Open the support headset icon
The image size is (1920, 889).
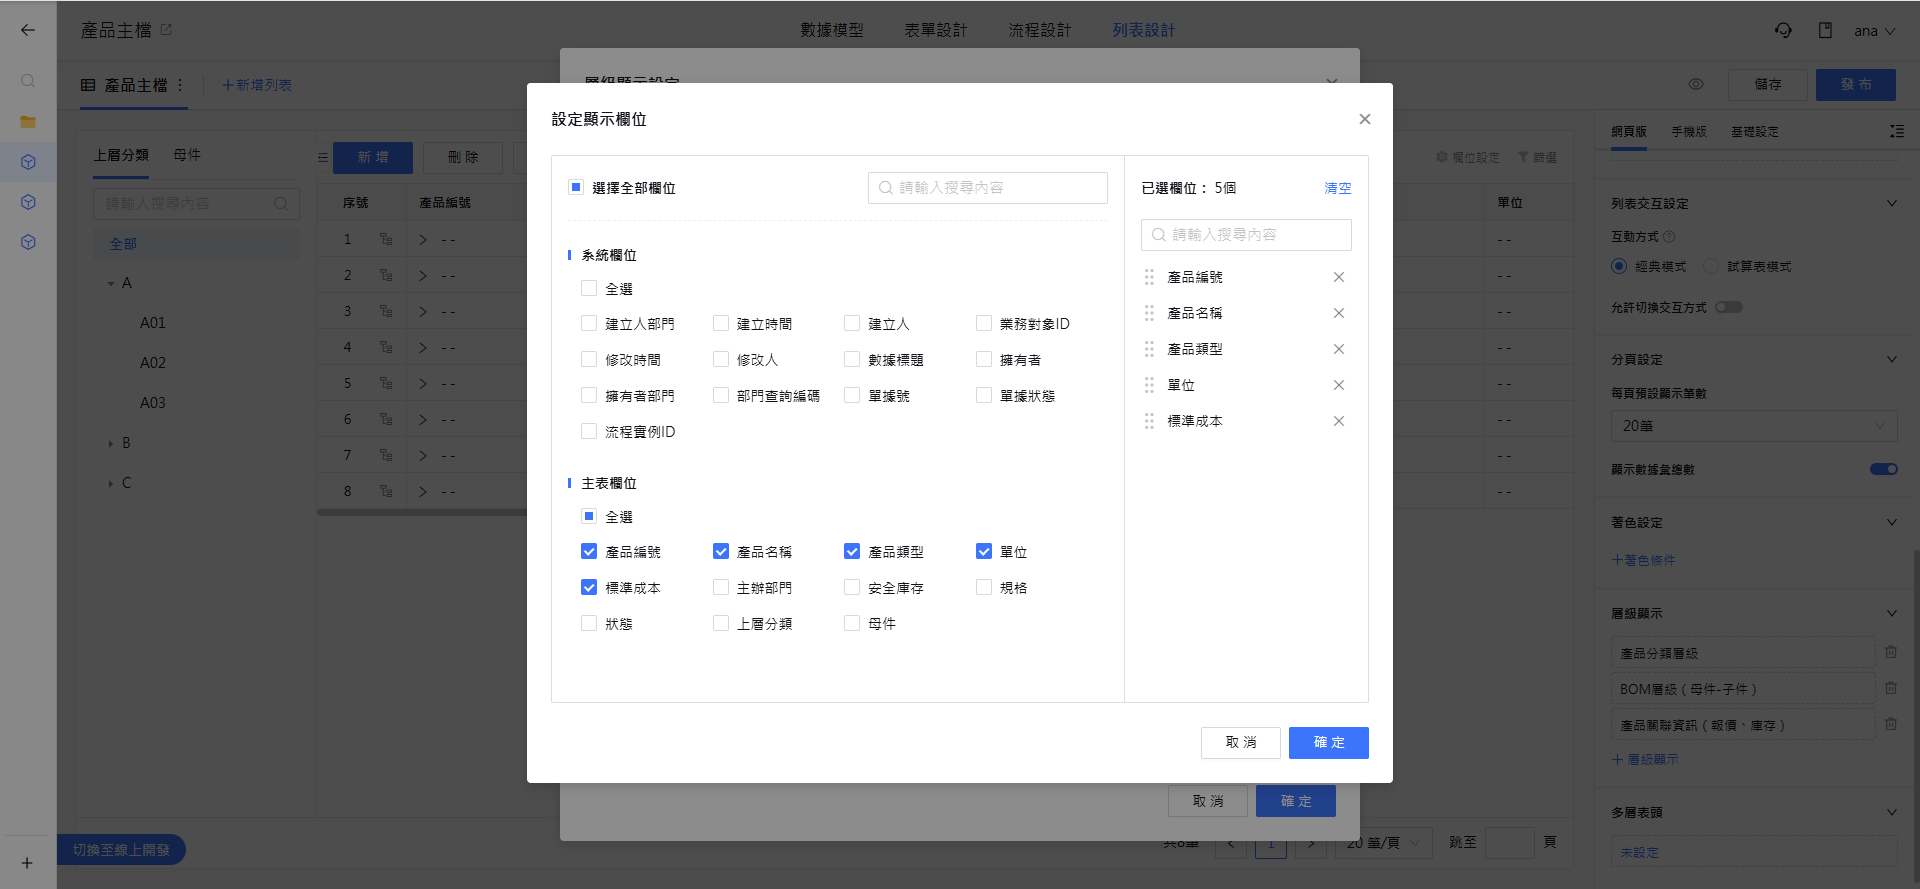click(1783, 30)
